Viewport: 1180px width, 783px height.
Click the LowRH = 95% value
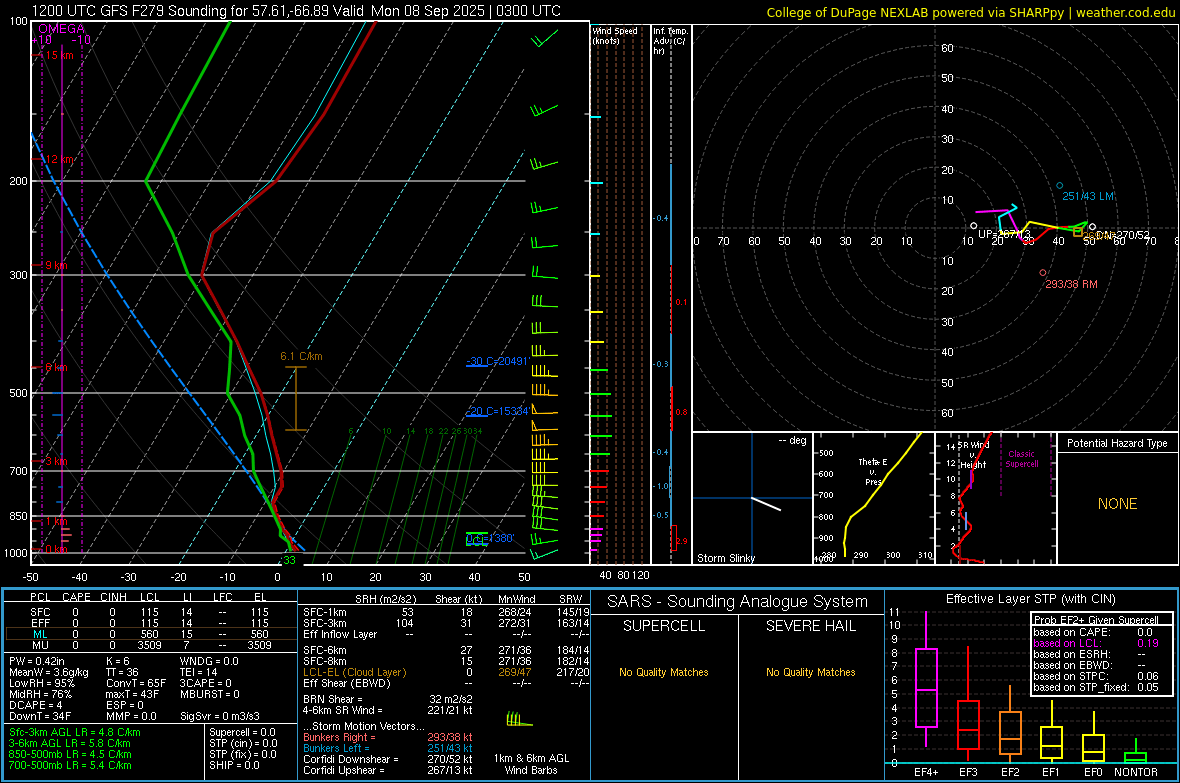pos(41,683)
